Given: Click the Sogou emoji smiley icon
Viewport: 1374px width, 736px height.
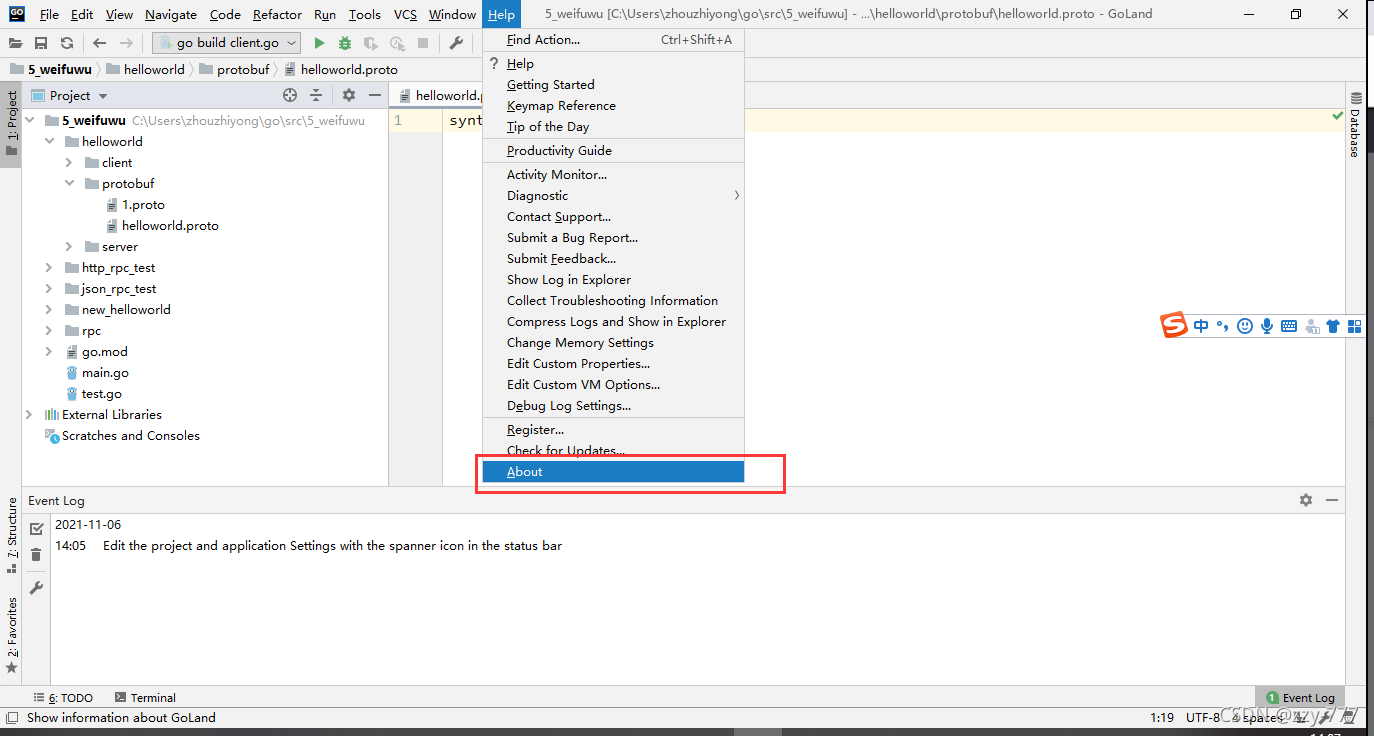Looking at the screenshot, I should tap(1245, 326).
